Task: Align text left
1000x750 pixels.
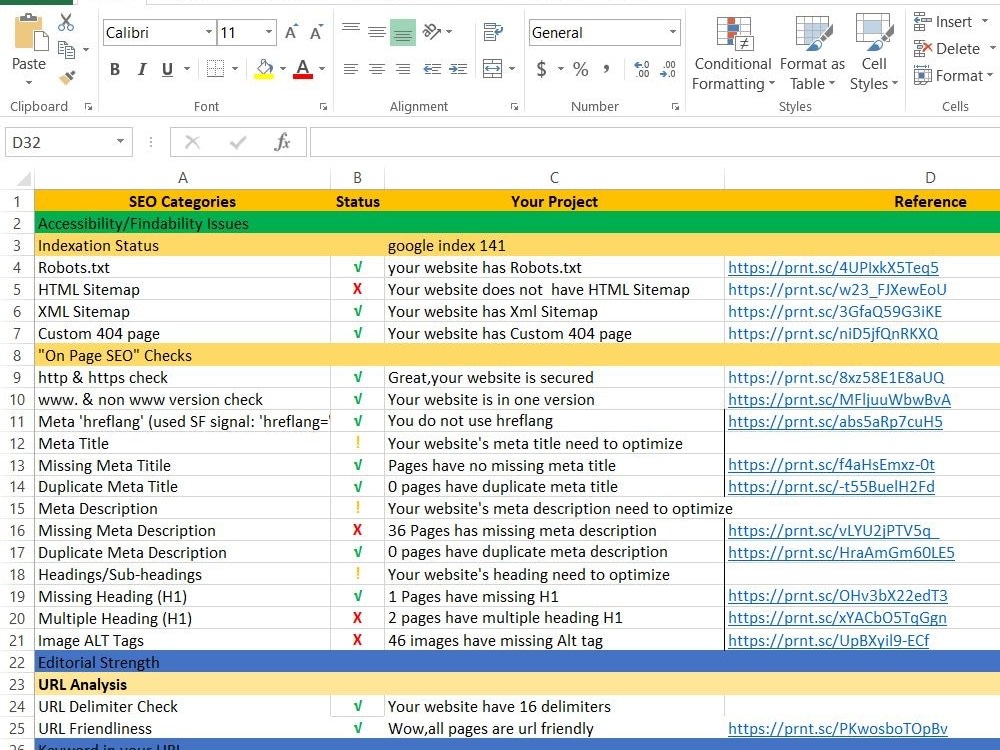Action: (x=351, y=69)
